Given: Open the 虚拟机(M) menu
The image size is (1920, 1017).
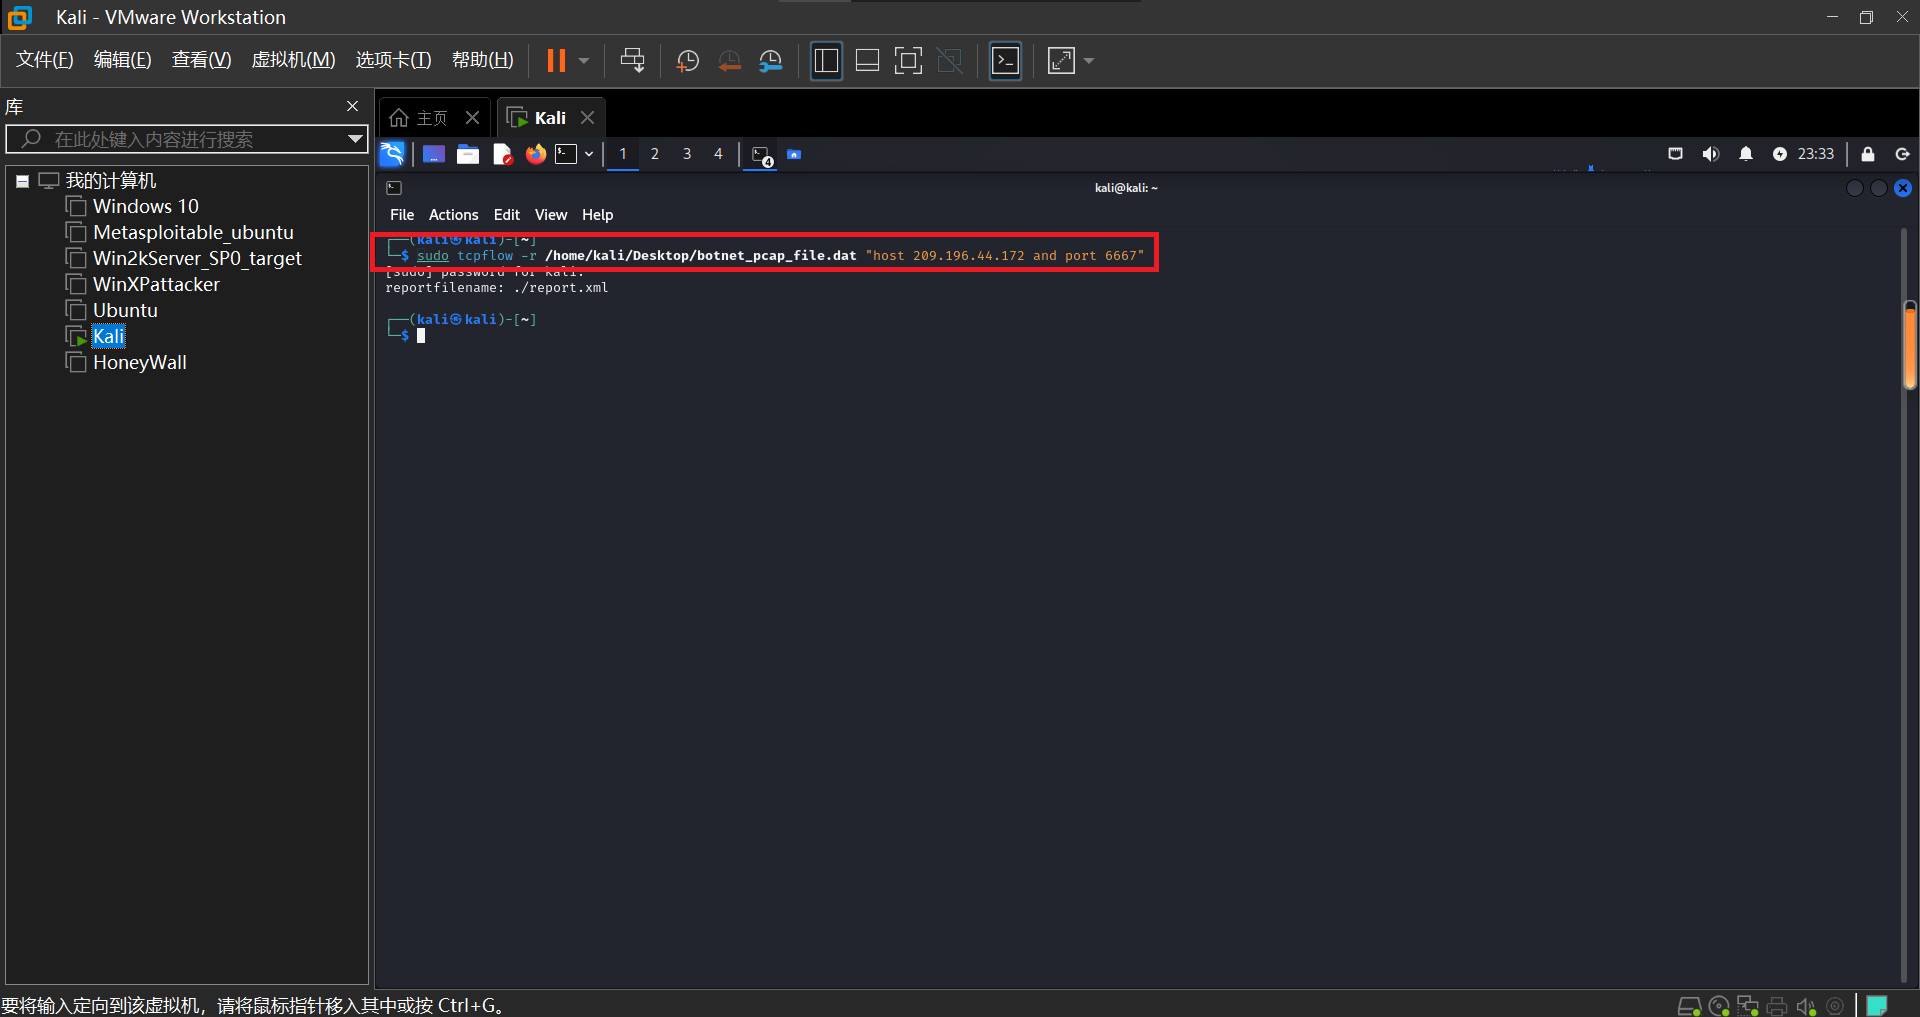Looking at the screenshot, I should point(293,60).
